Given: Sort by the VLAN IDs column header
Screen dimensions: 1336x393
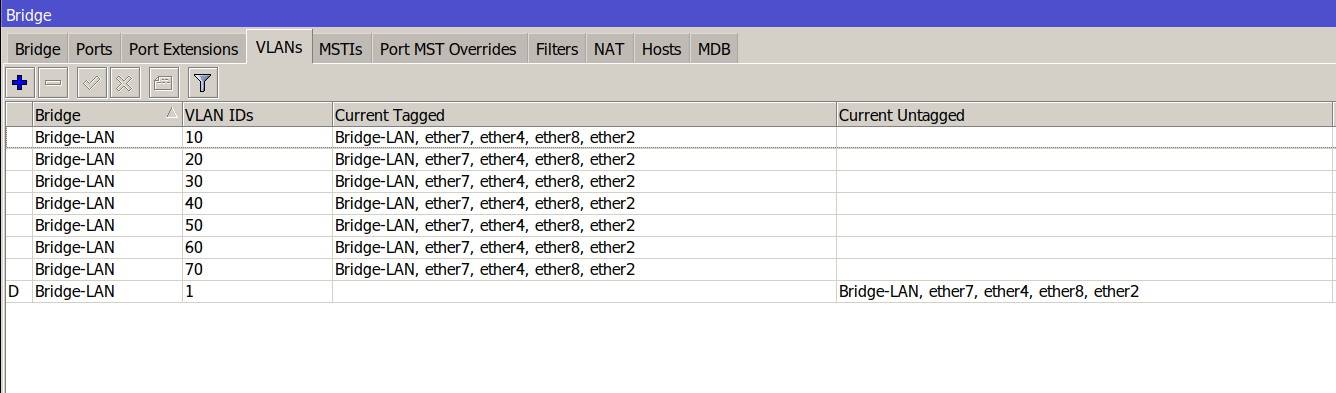Looking at the screenshot, I should (257, 115).
